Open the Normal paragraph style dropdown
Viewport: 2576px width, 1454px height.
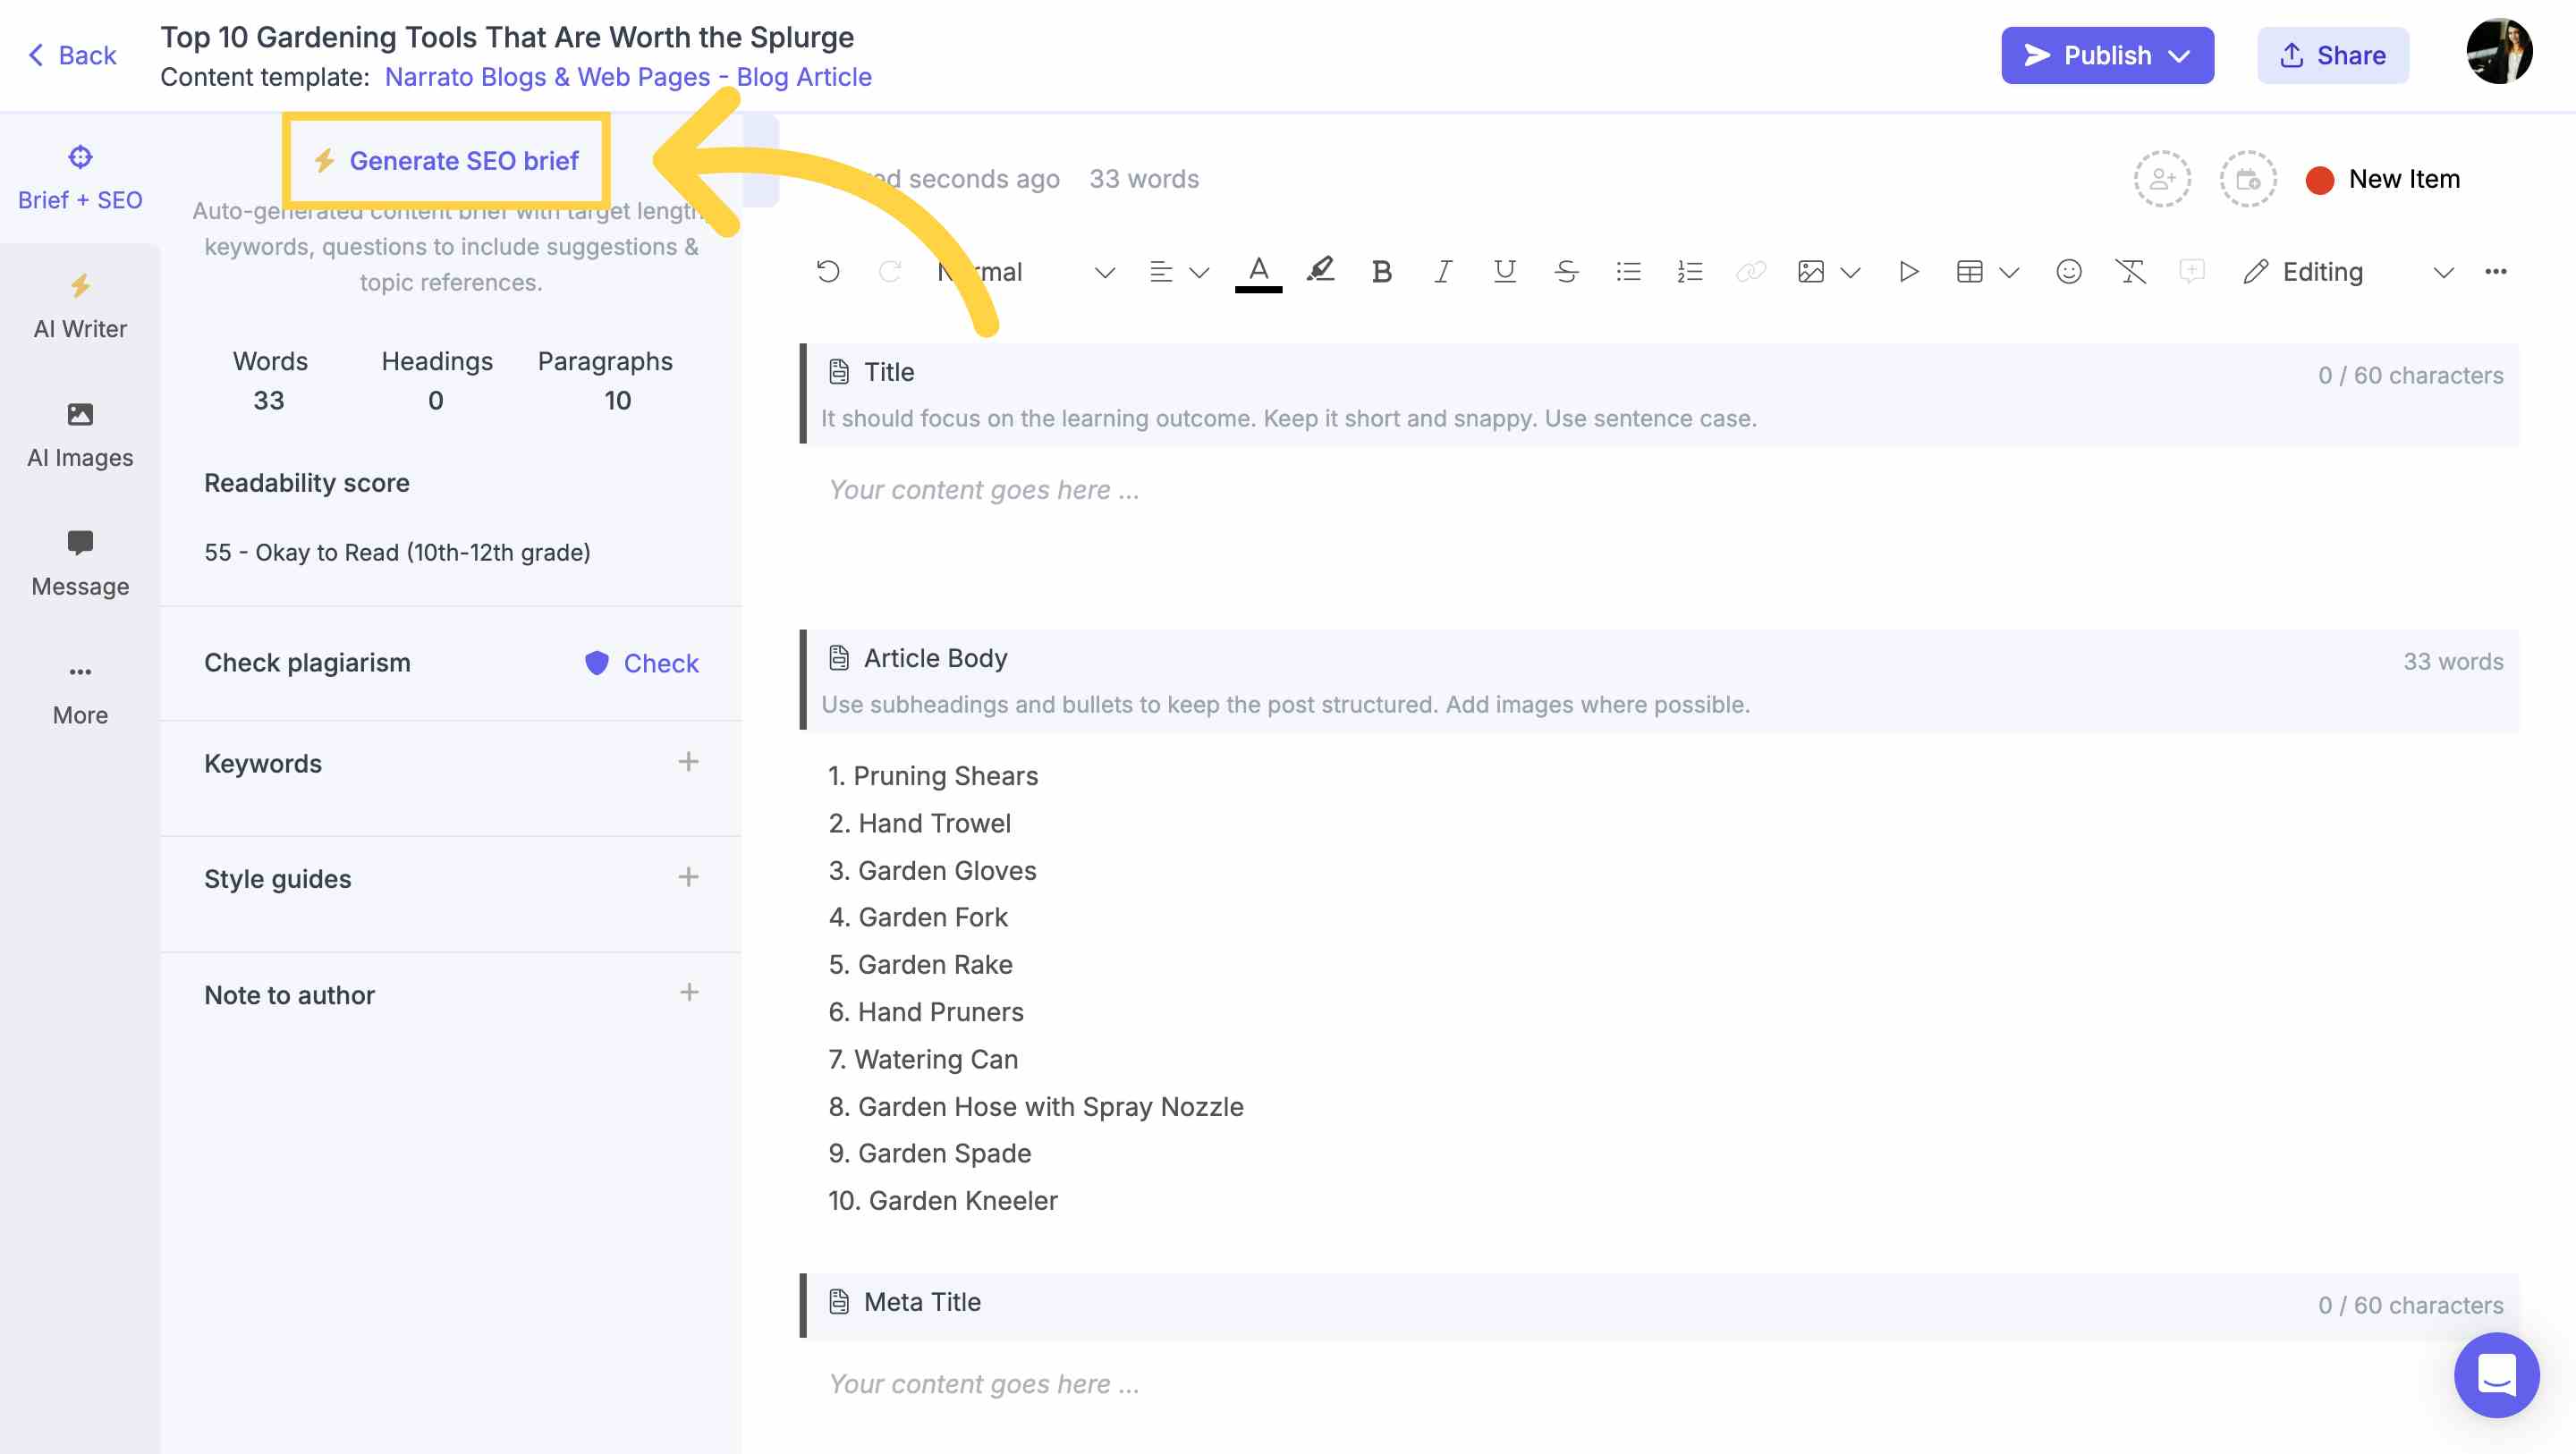(x=1026, y=272)
